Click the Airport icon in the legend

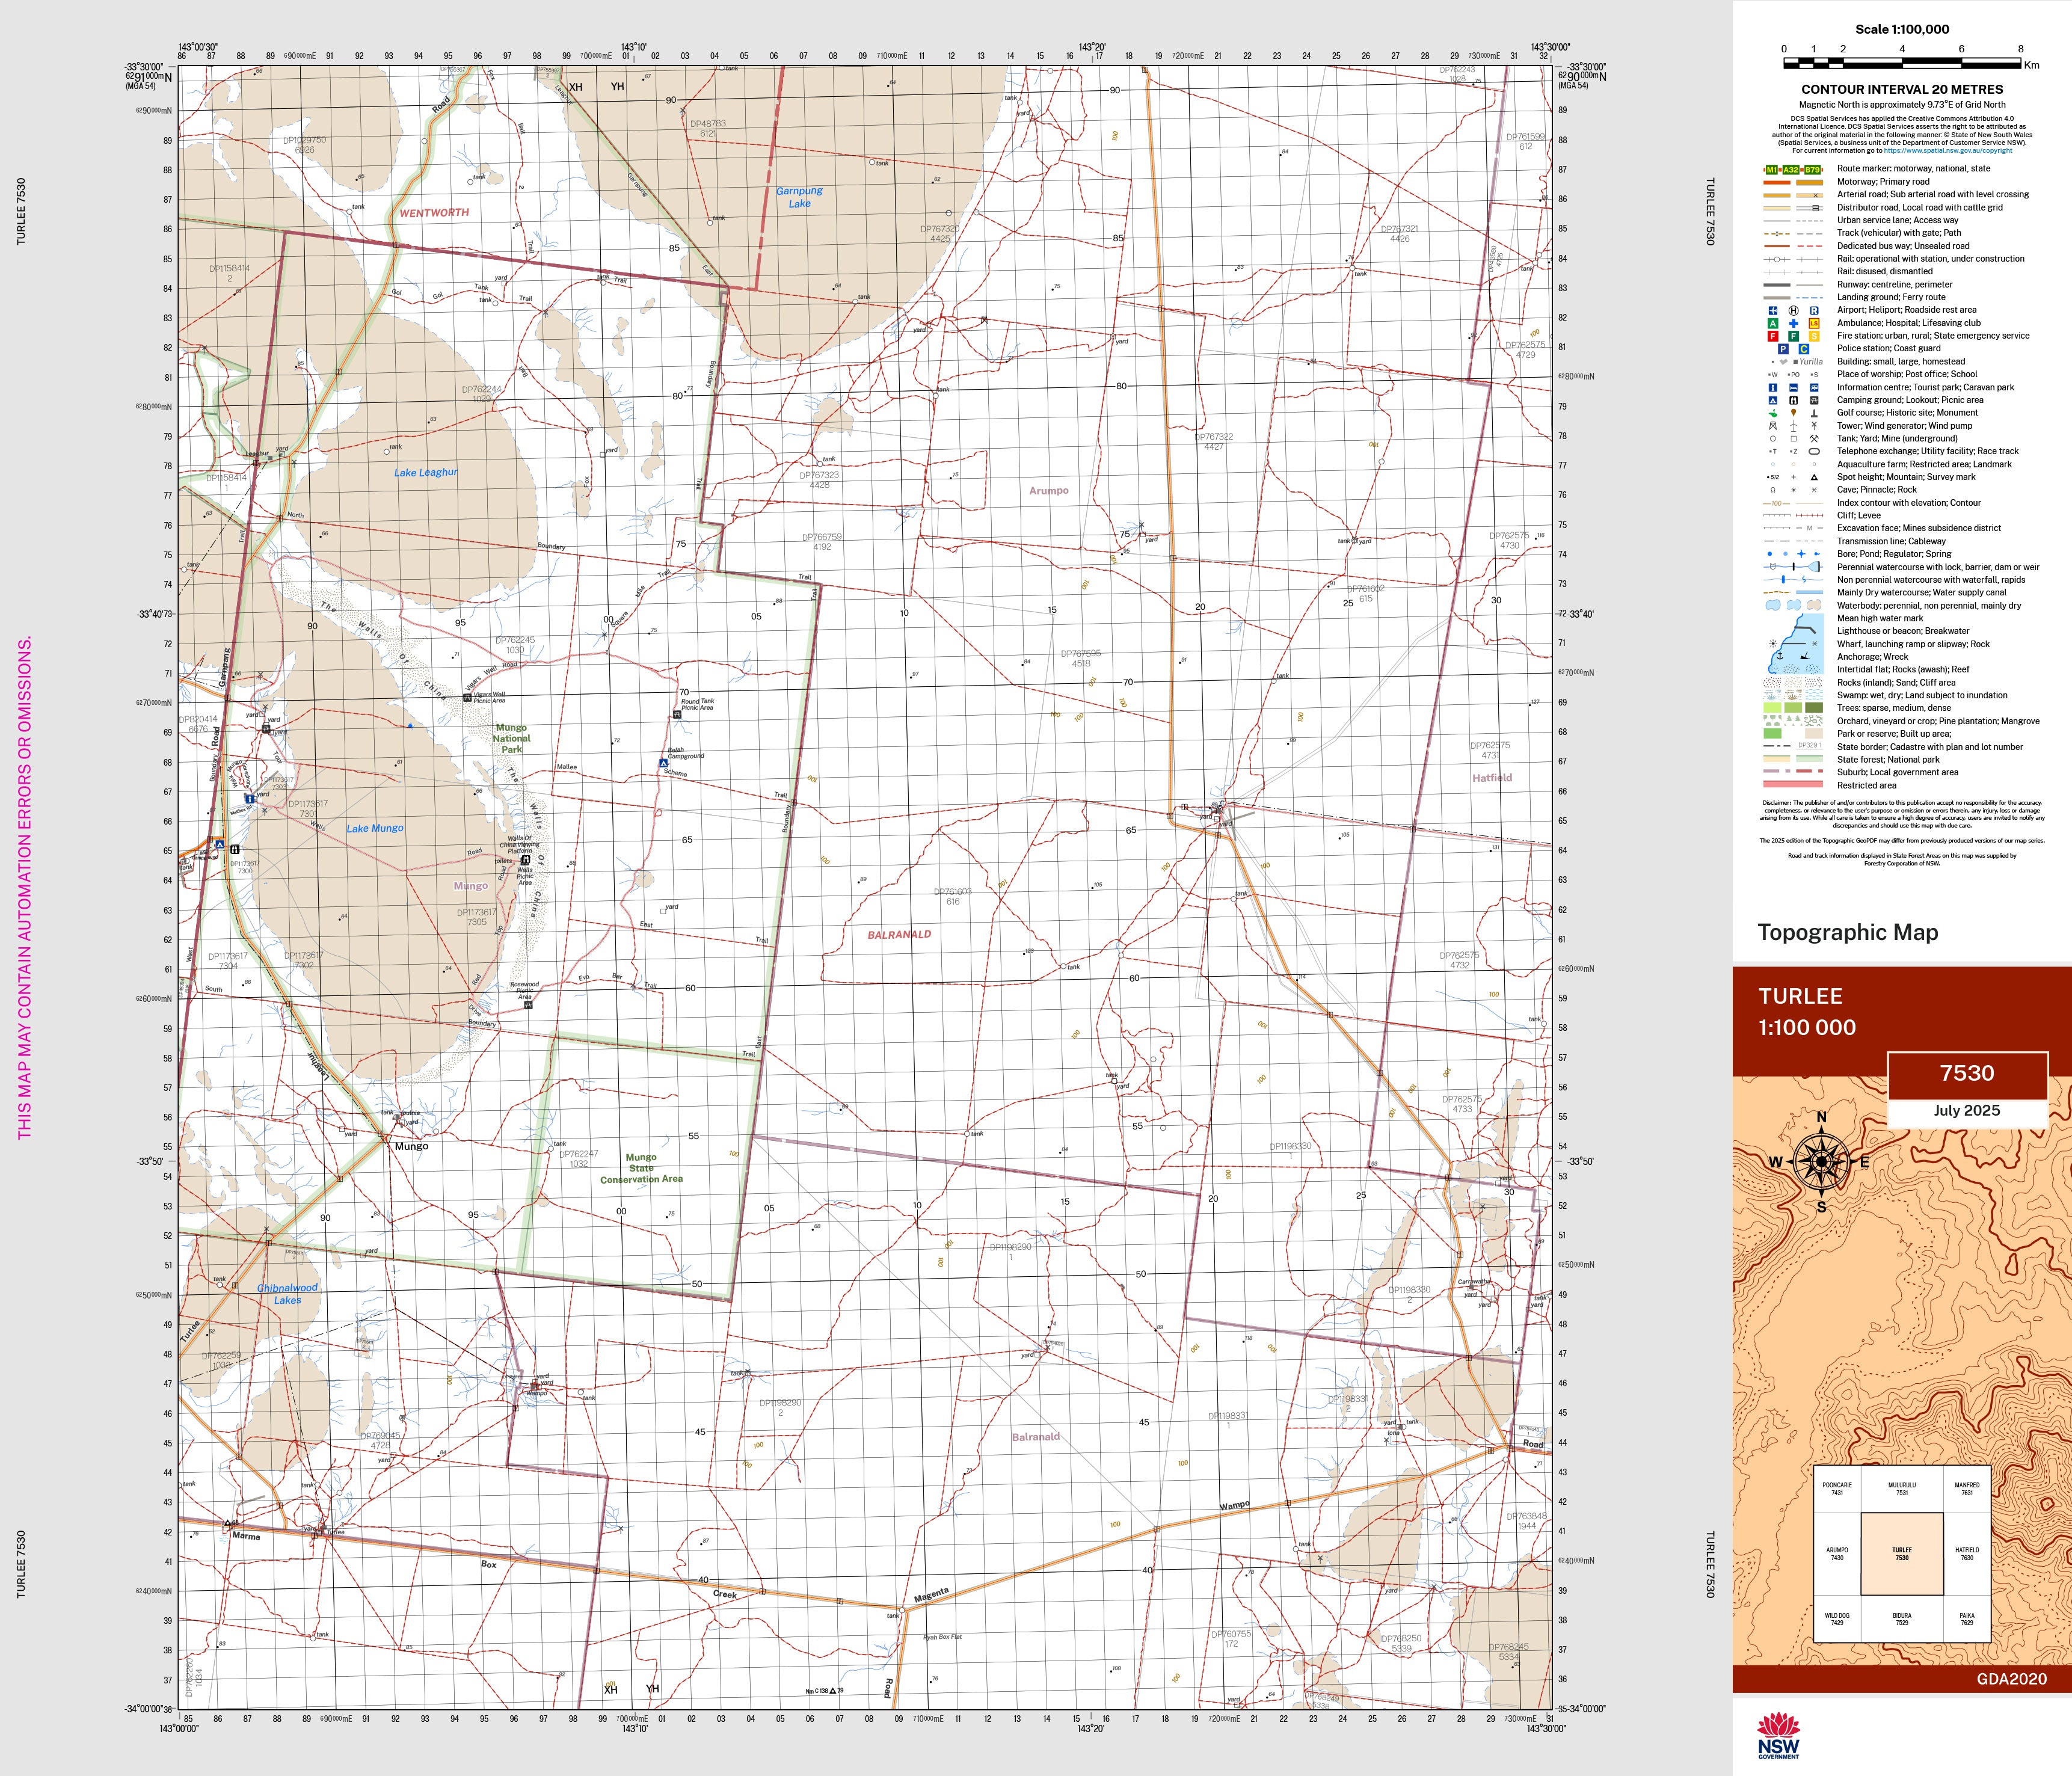(1773, 310)
